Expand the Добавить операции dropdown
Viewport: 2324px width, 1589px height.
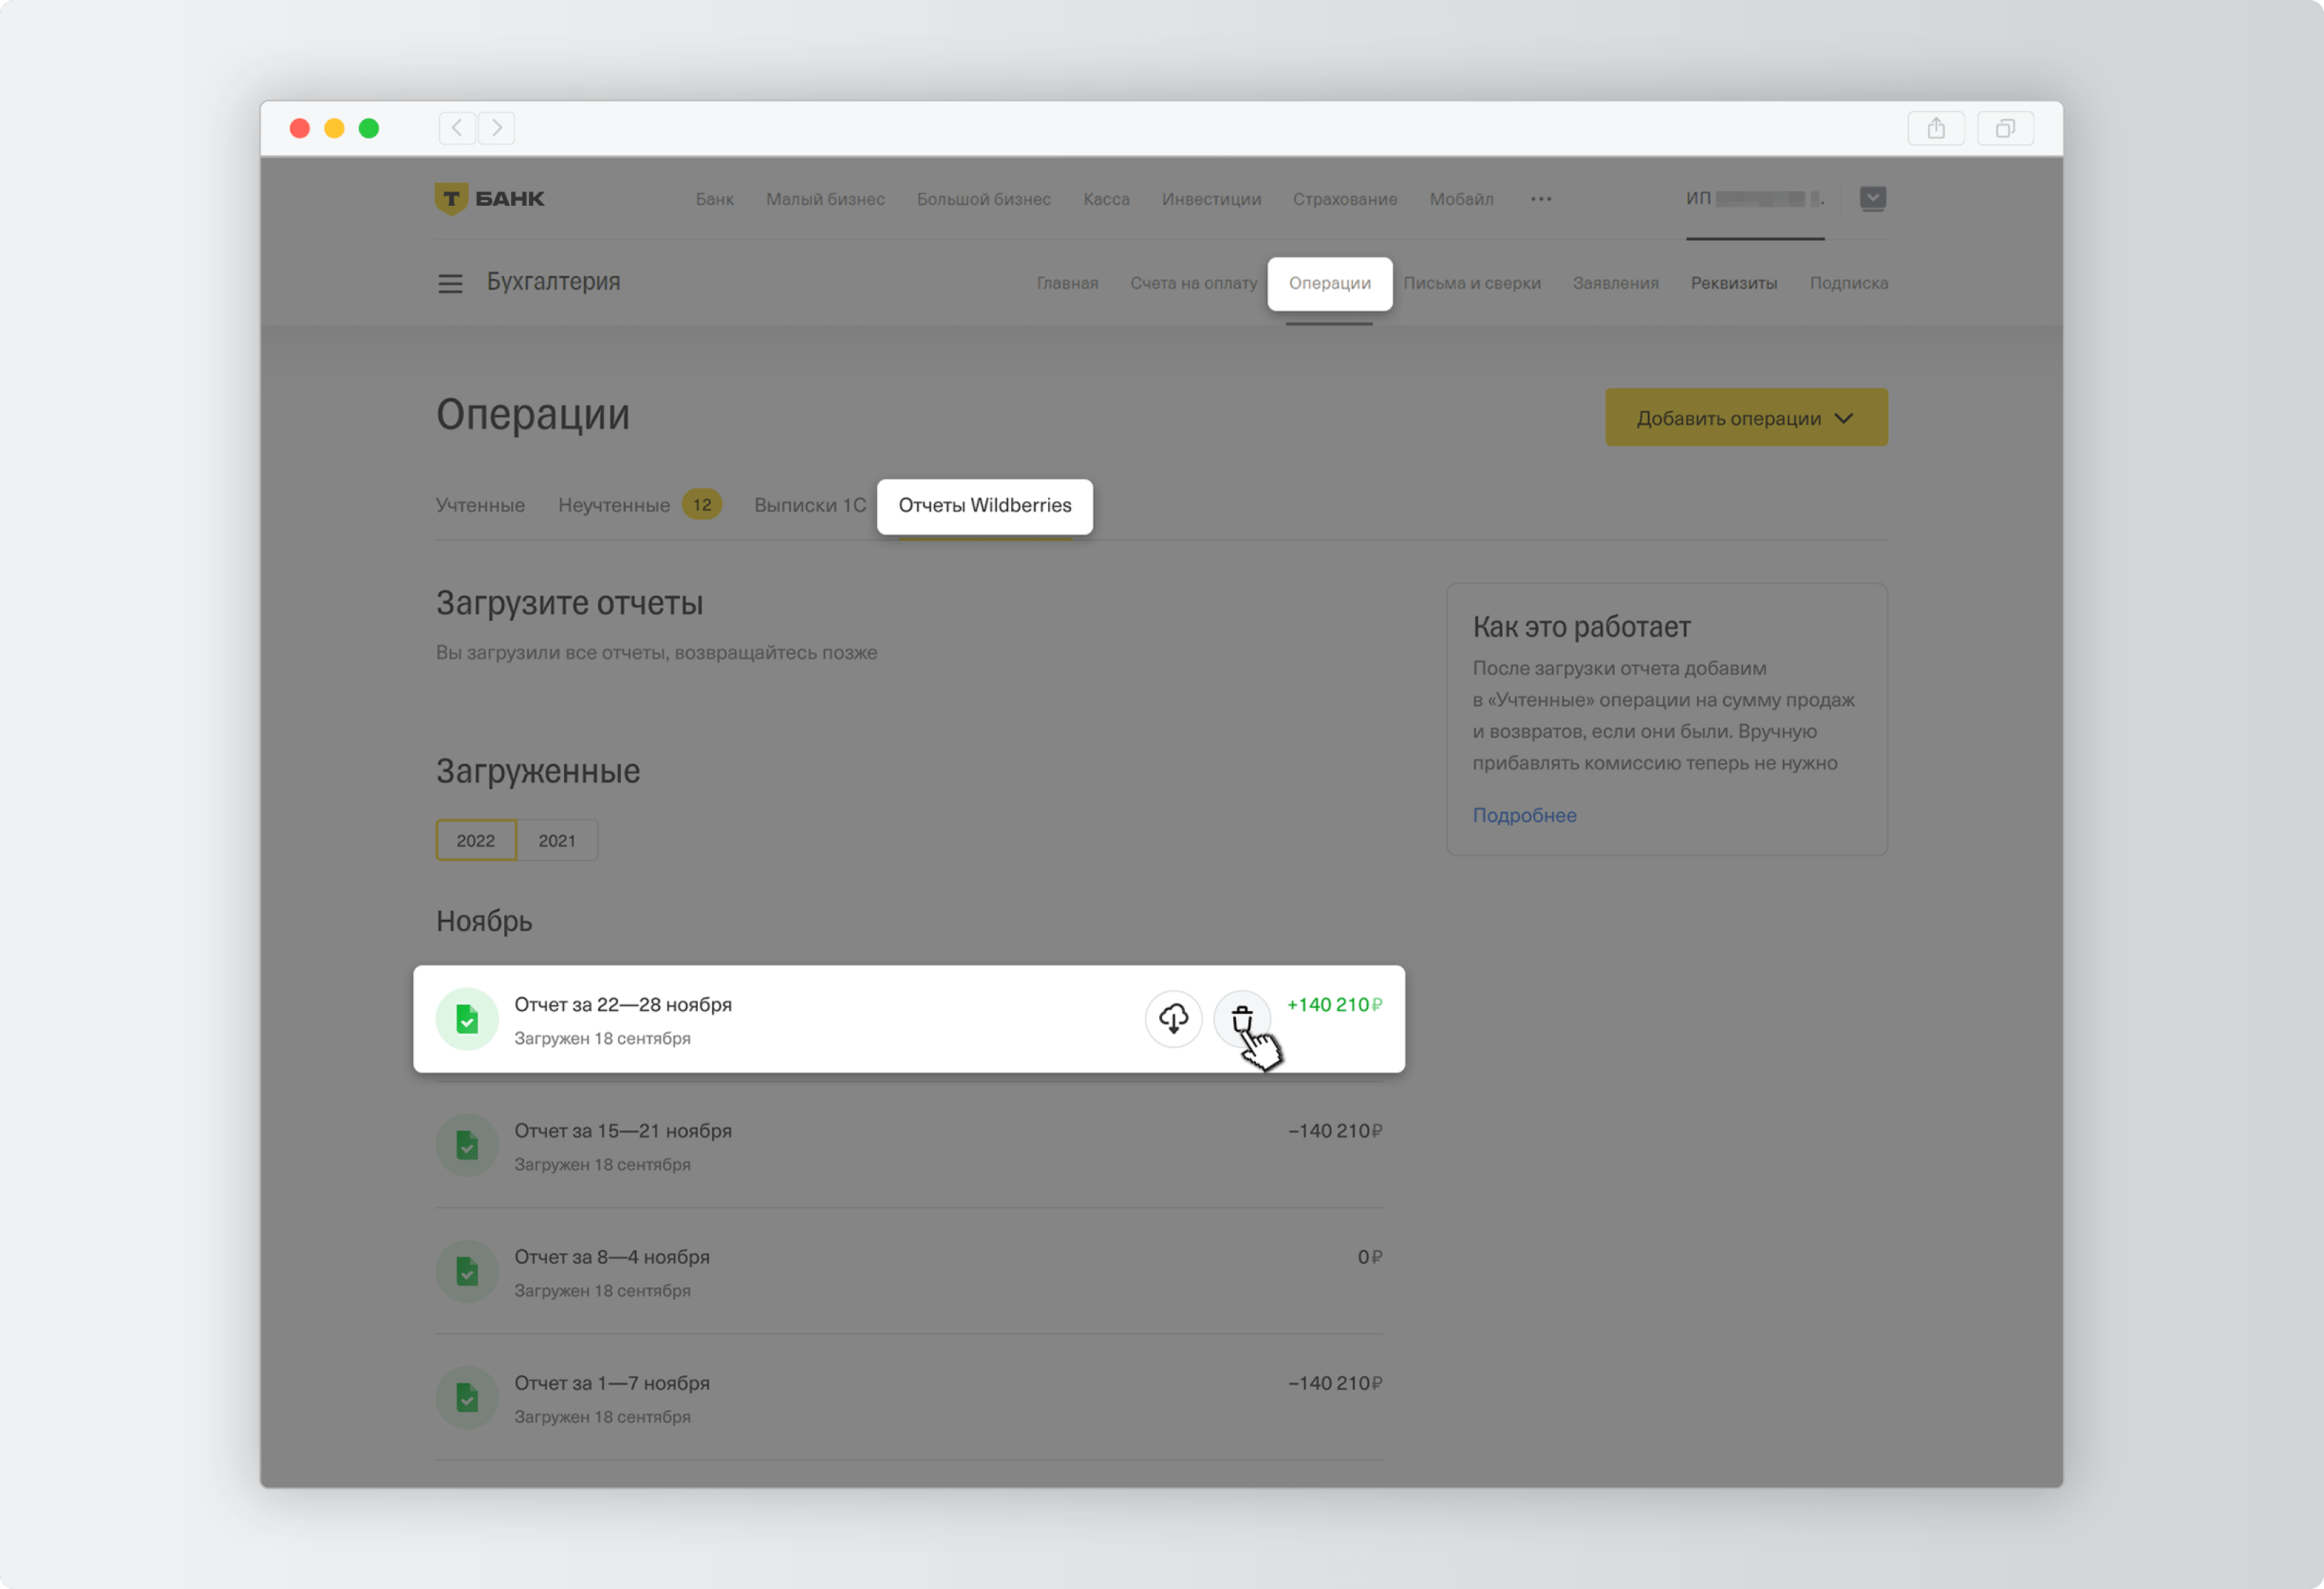tap(1746, 418)
